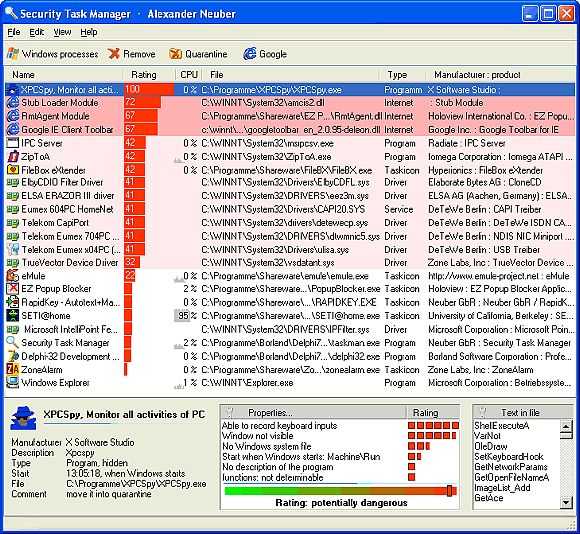This screenshot has width=580, height=534.
Task: Click the TrueVector Device Driver icon
Action: [x=13, y=263]
